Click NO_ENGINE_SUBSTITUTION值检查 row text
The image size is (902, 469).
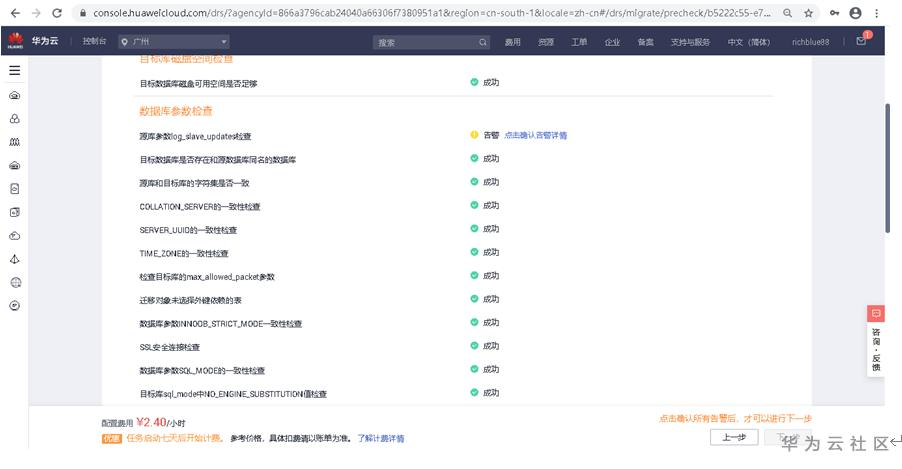[233, 394]
